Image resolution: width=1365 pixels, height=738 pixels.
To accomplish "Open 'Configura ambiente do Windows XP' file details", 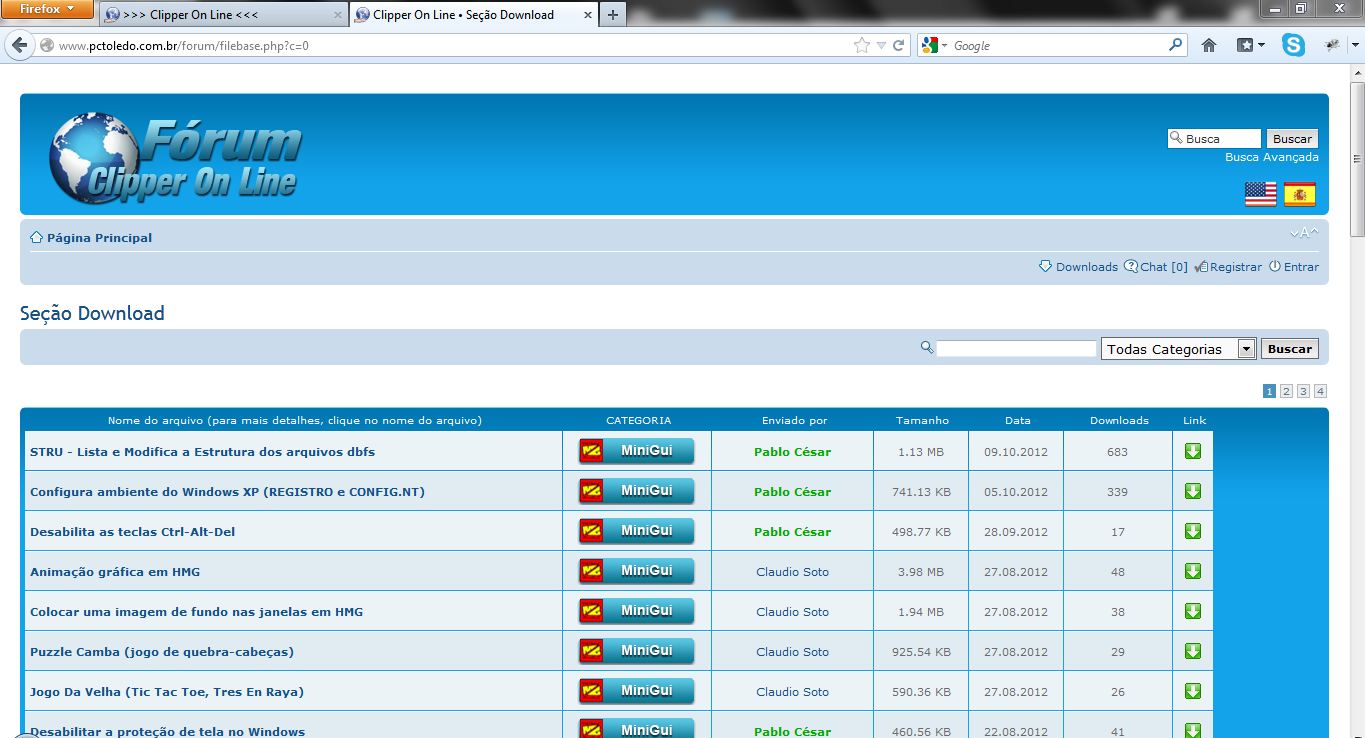I will pos(227,492).
